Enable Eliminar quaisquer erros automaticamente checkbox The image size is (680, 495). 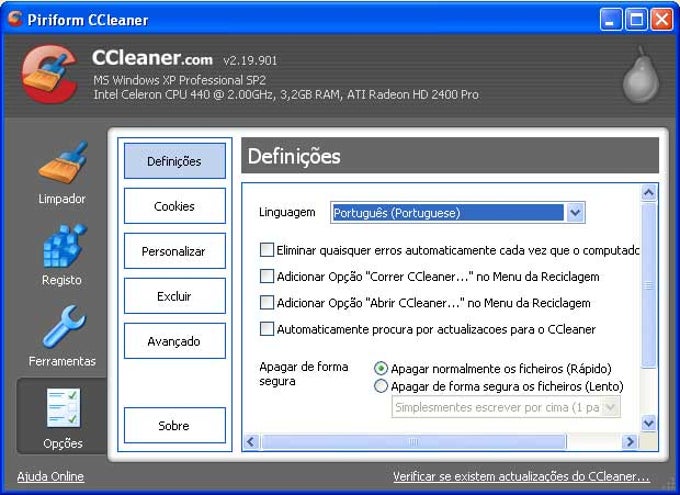click(267, 250)
